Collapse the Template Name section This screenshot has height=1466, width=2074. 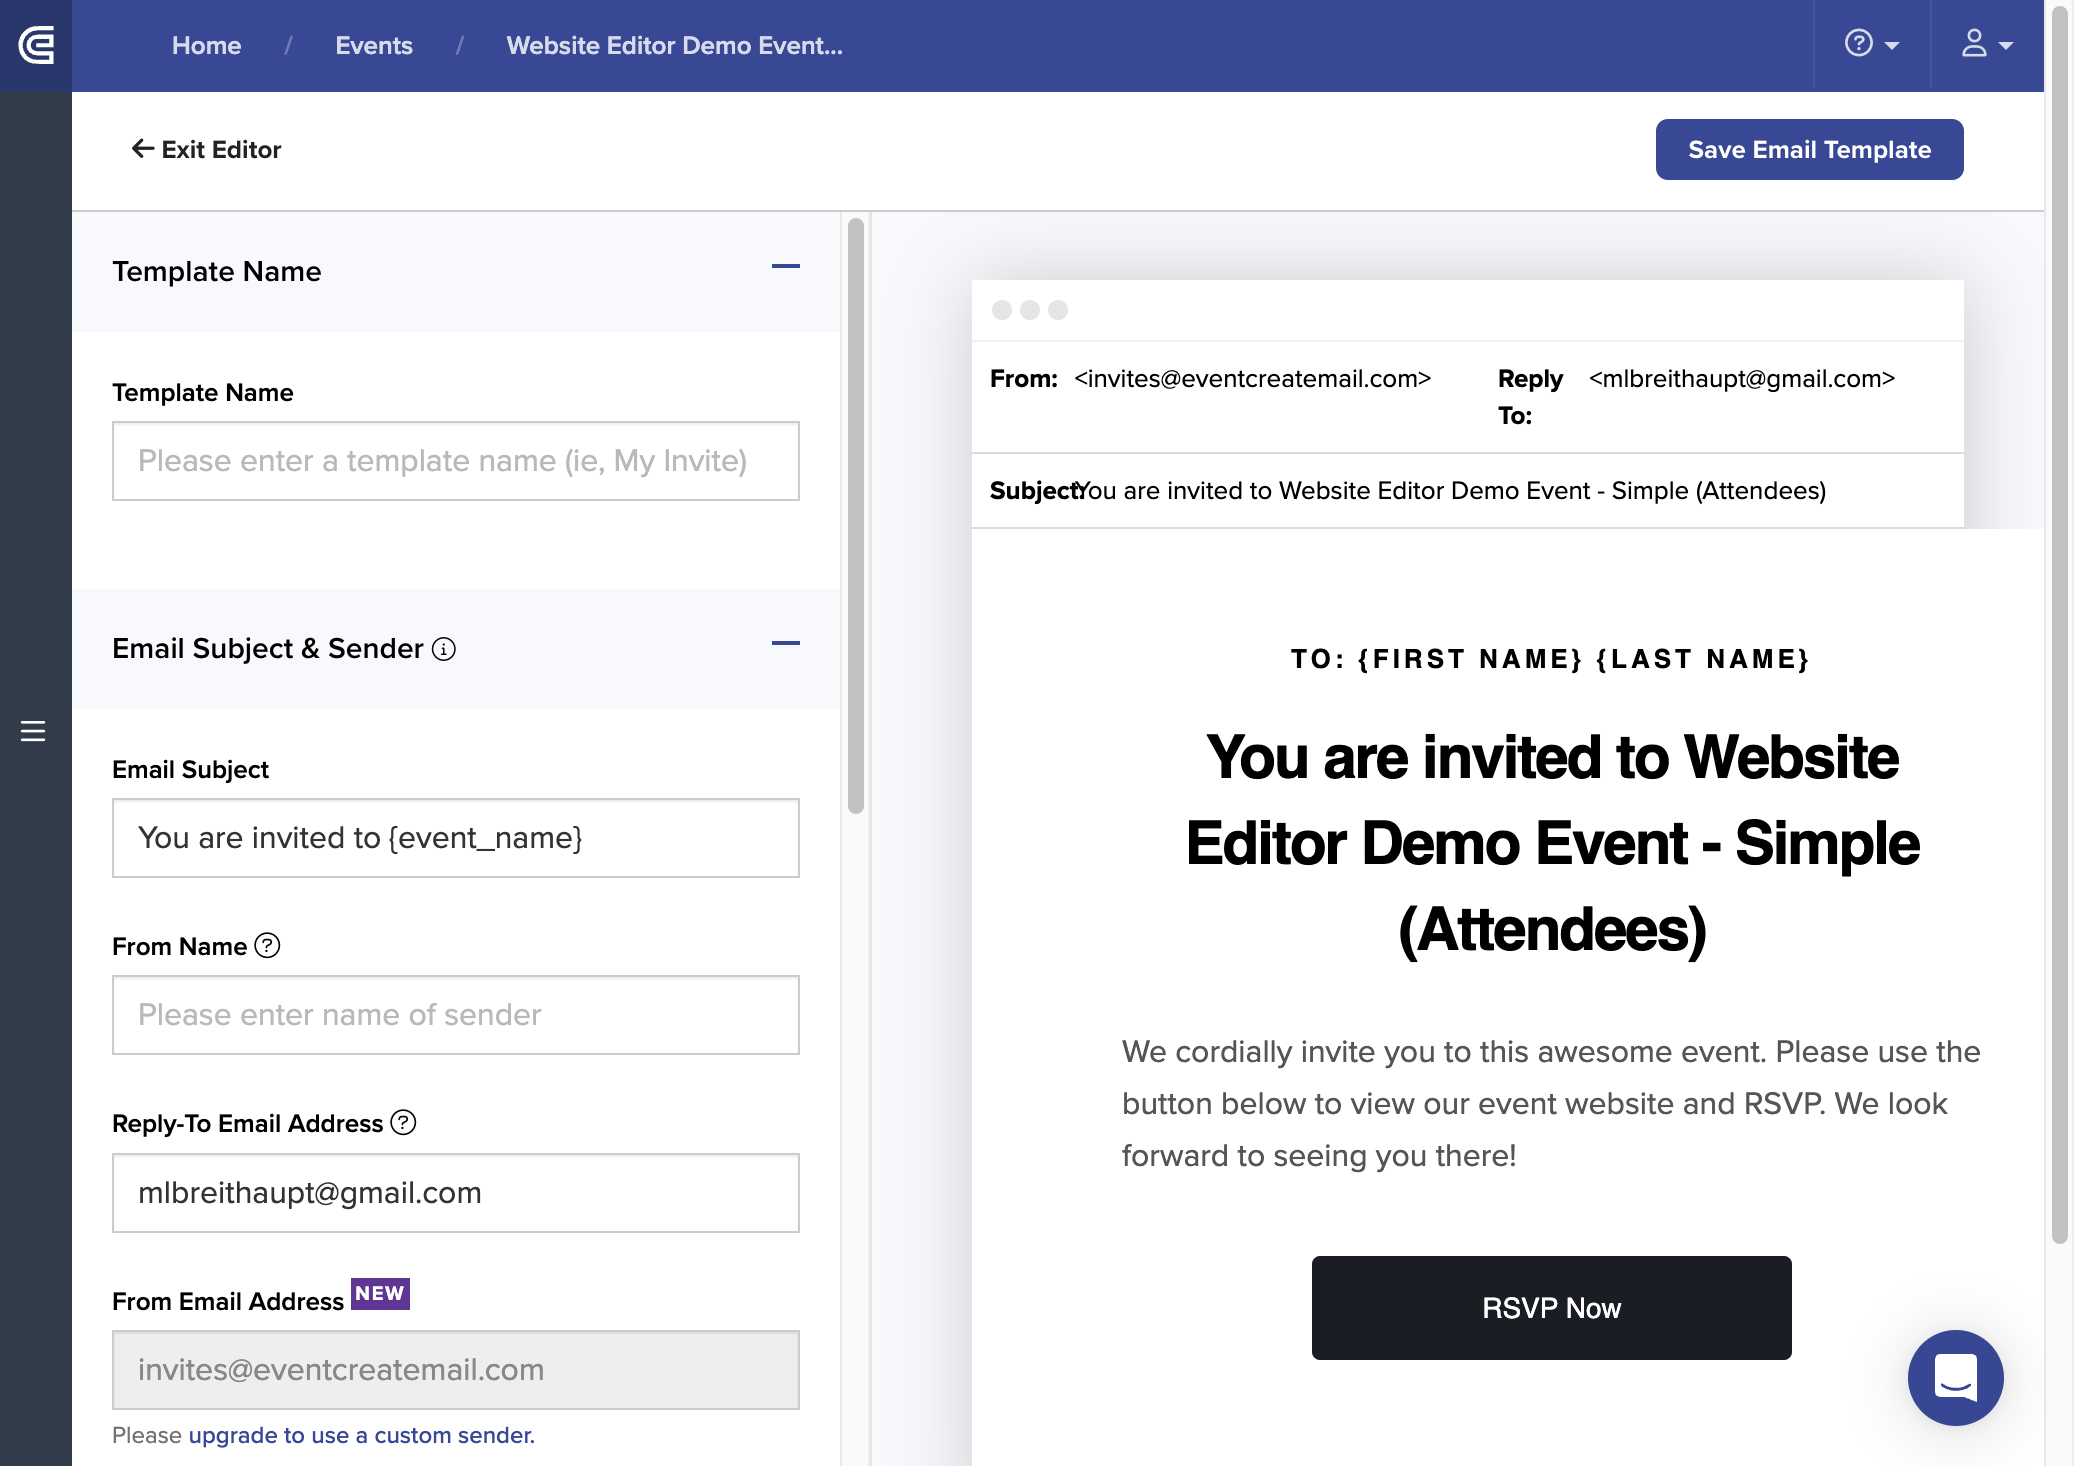(786, 266)
